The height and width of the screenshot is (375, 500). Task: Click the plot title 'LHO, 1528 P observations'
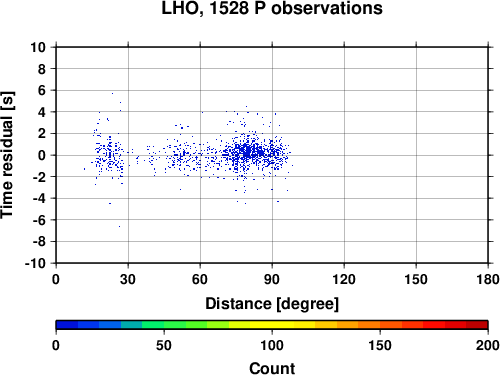click(272, 8)
